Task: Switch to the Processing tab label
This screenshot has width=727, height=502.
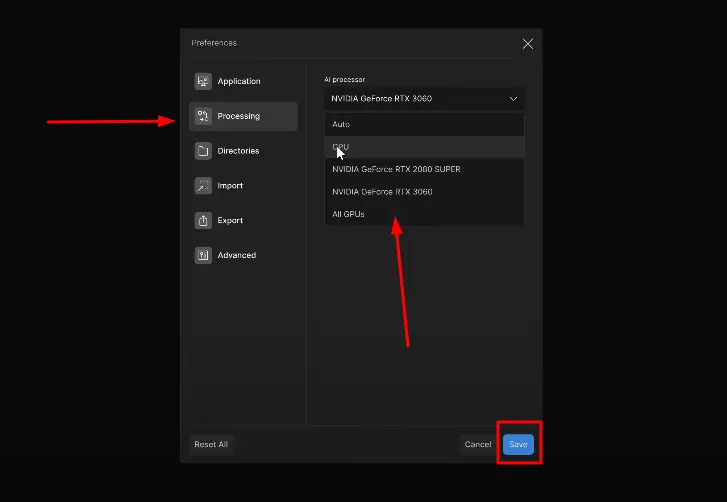Action: point(238,116)
